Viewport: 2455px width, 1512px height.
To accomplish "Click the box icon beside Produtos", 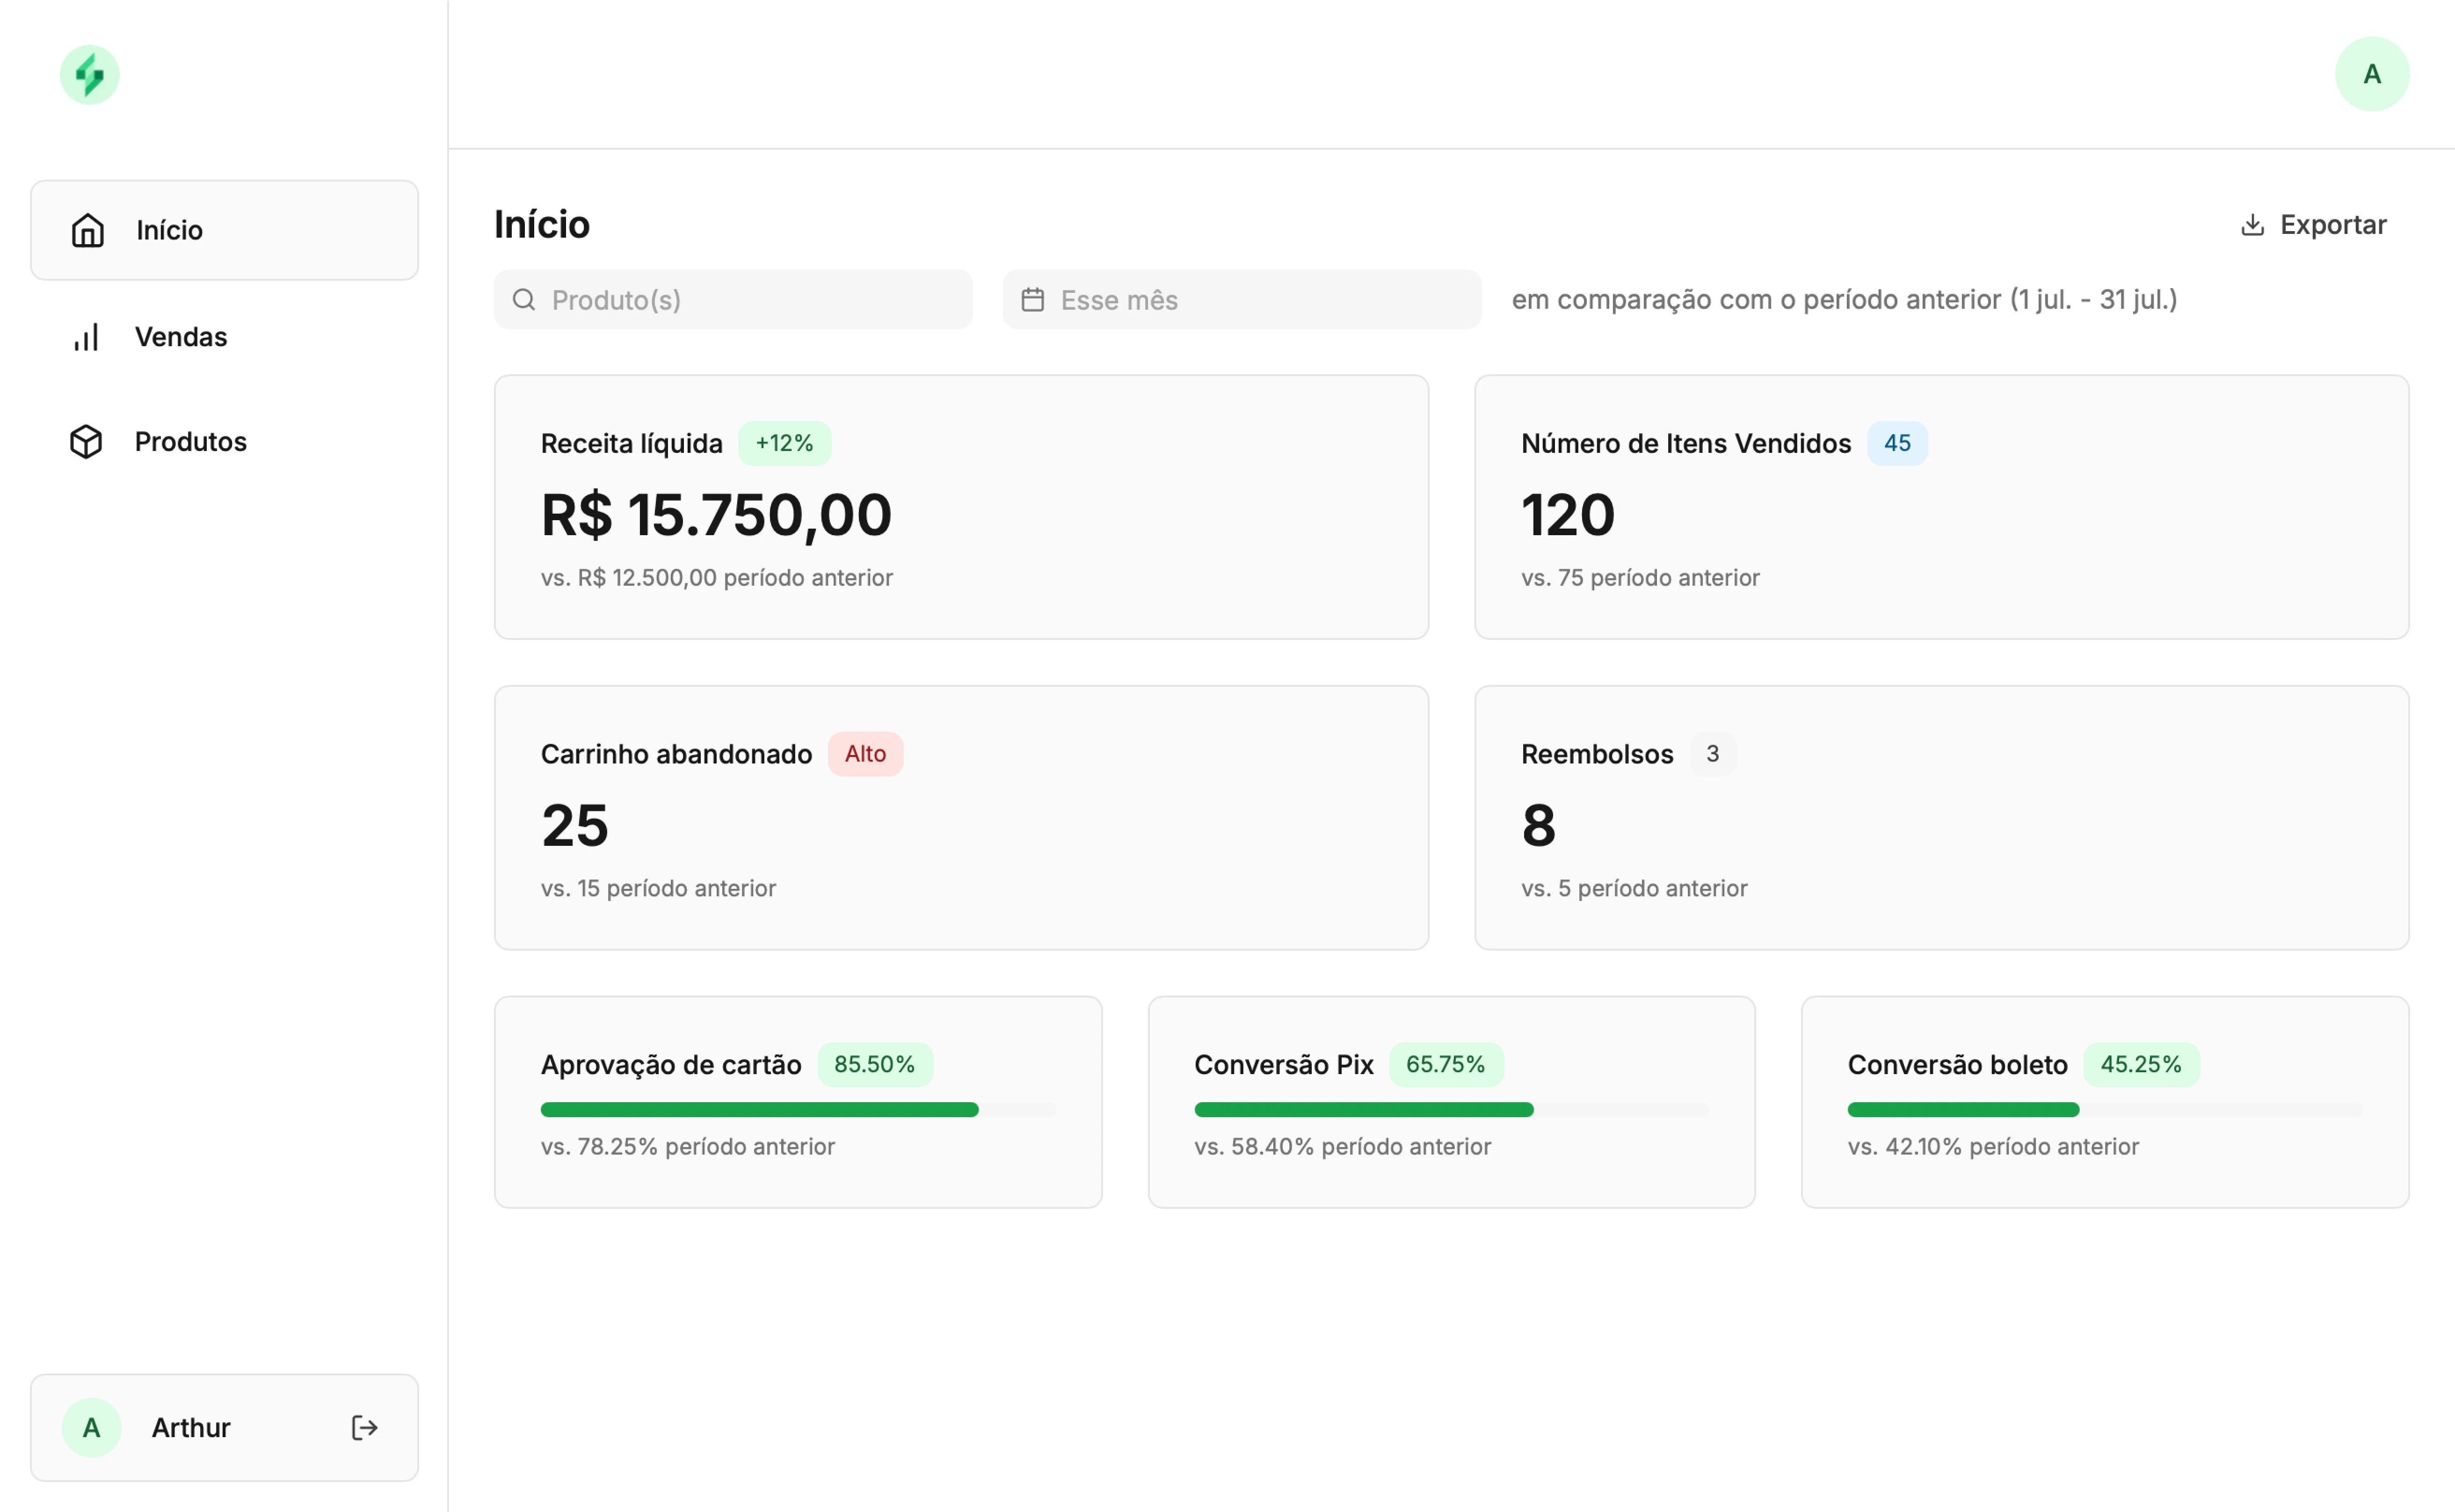I will point(87,442).
